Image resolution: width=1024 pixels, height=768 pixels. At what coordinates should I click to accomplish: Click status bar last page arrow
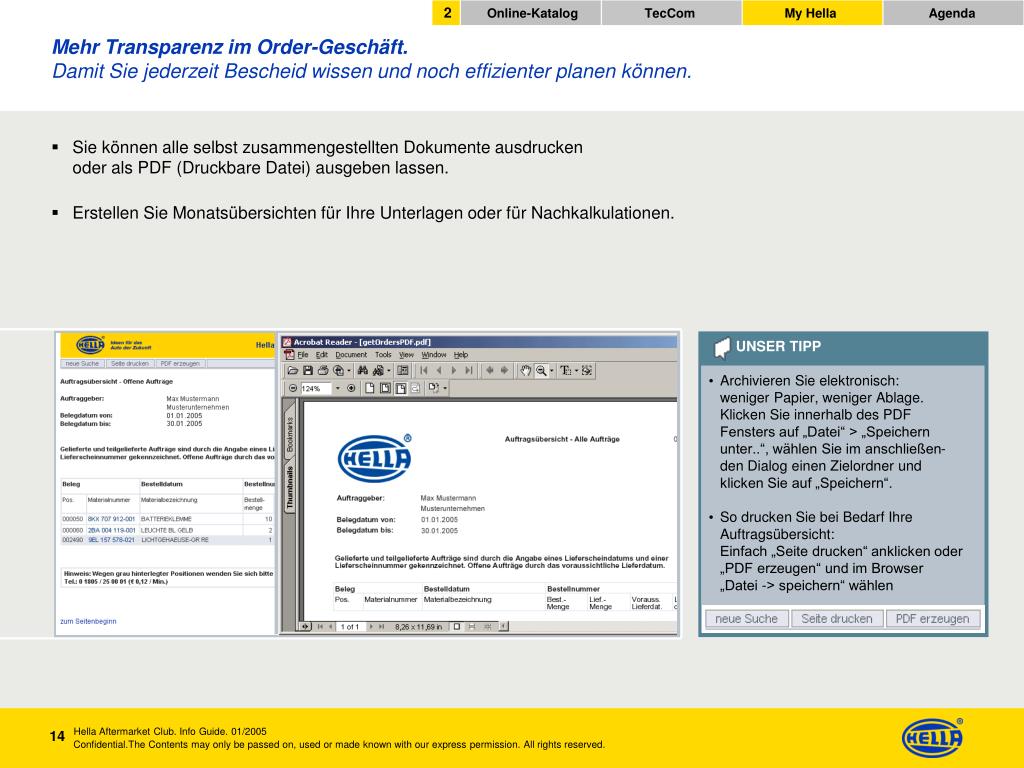381,627
